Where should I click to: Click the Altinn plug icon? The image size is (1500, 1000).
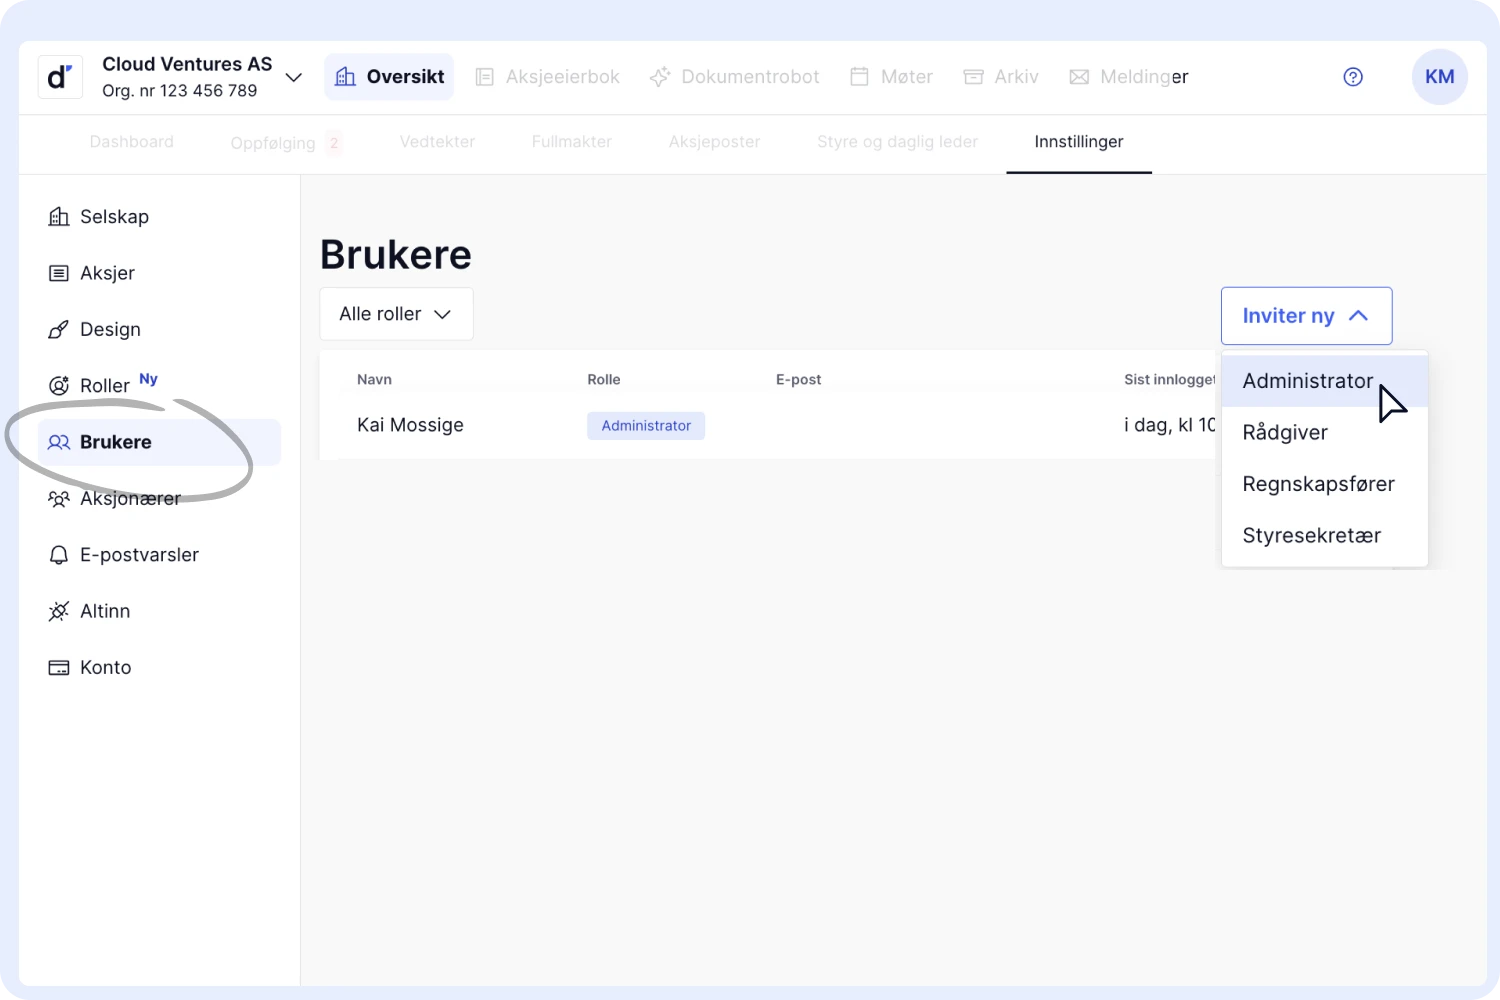pyautogui.click(x=59, y=611)
